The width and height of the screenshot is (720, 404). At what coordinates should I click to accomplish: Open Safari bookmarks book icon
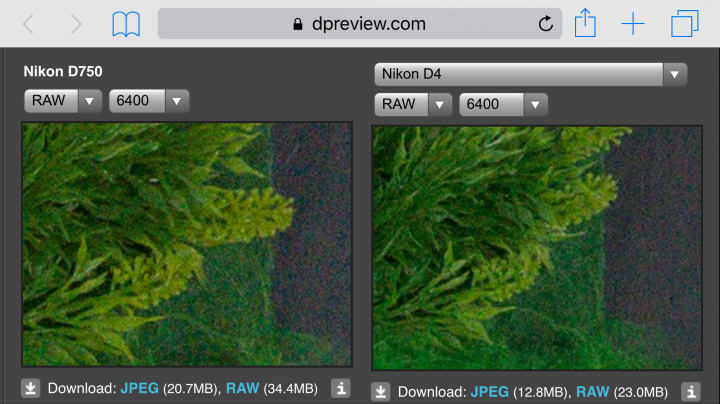(x=126, y=24)
